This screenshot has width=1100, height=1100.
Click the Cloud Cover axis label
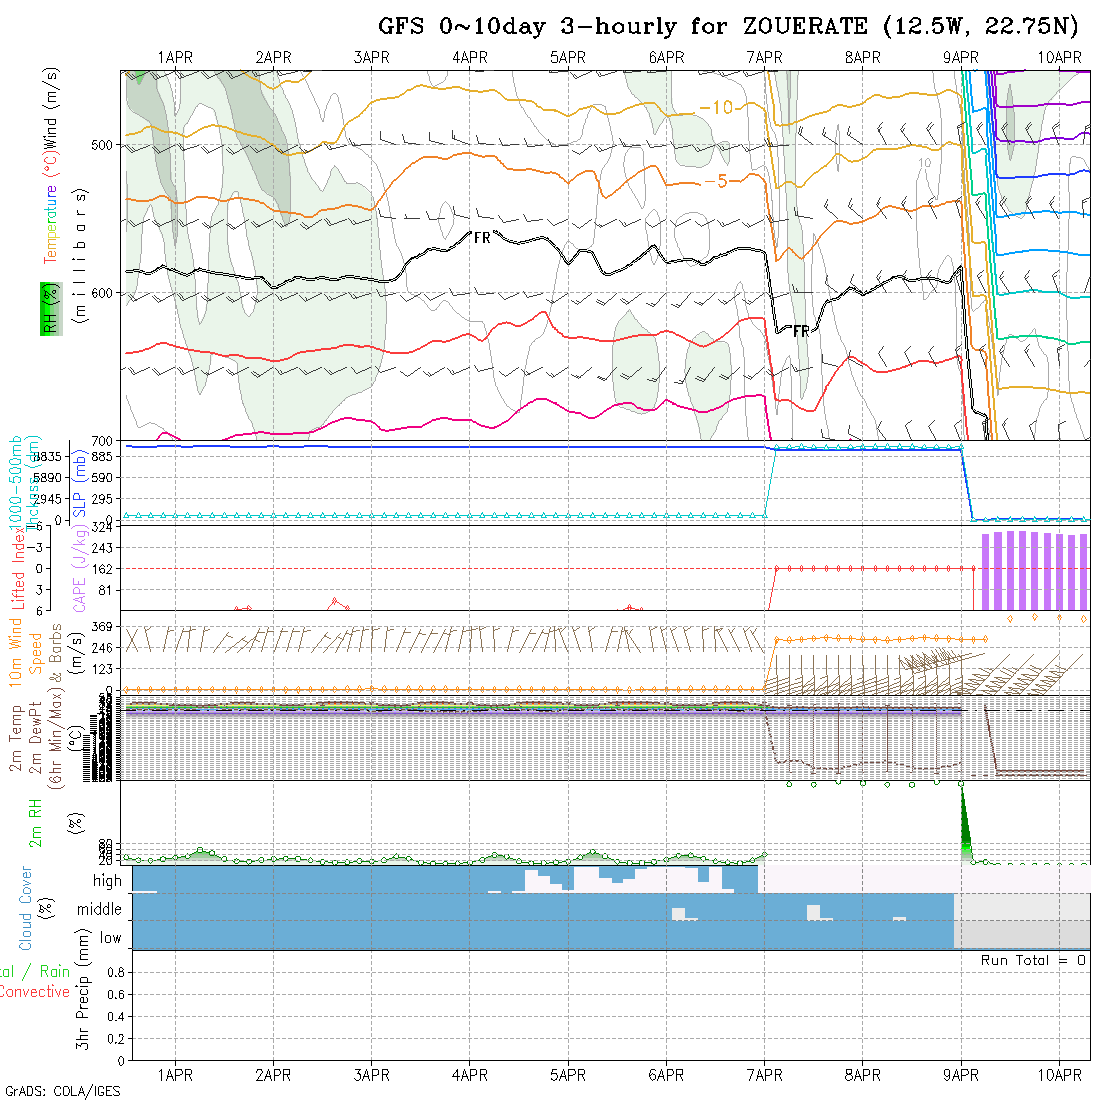[x=26, y=908]
